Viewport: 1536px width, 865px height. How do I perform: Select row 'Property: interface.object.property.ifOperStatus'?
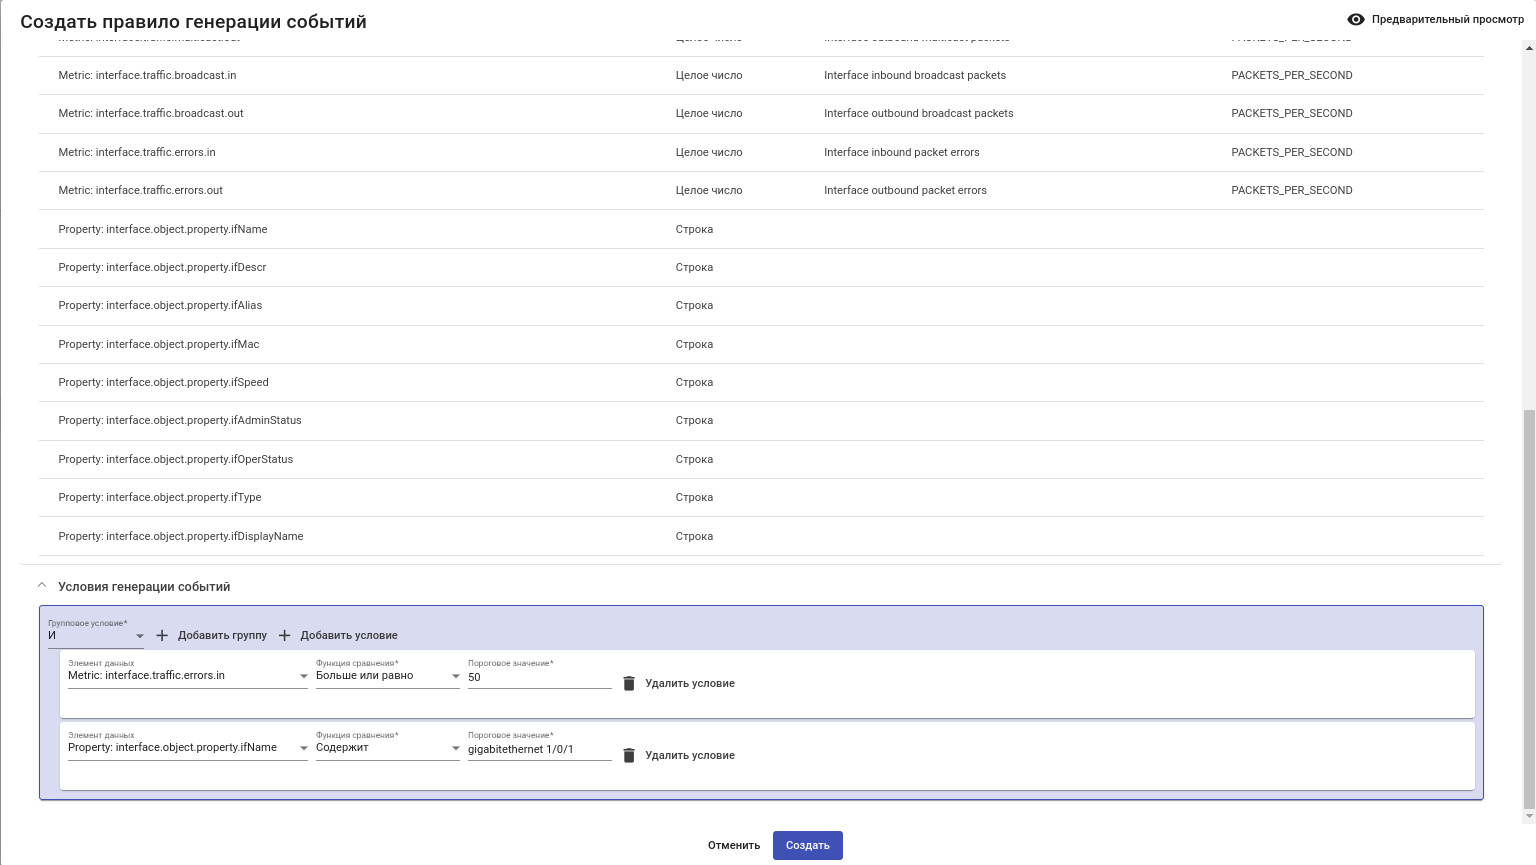pyautogui.click(x=176, y=459)
